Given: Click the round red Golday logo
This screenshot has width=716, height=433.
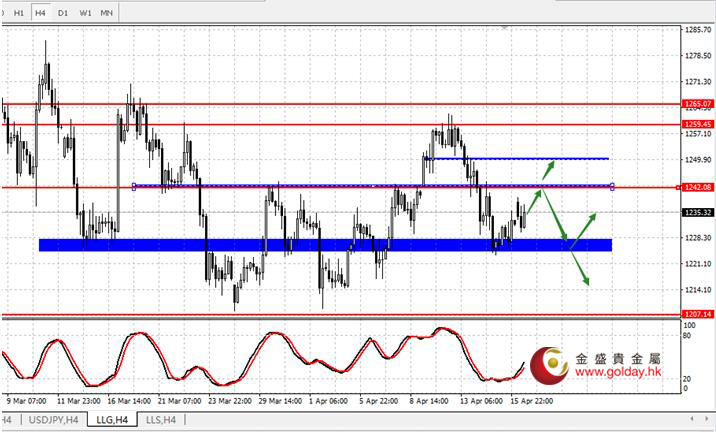Looking at the screenshot, I should (549, 365).
